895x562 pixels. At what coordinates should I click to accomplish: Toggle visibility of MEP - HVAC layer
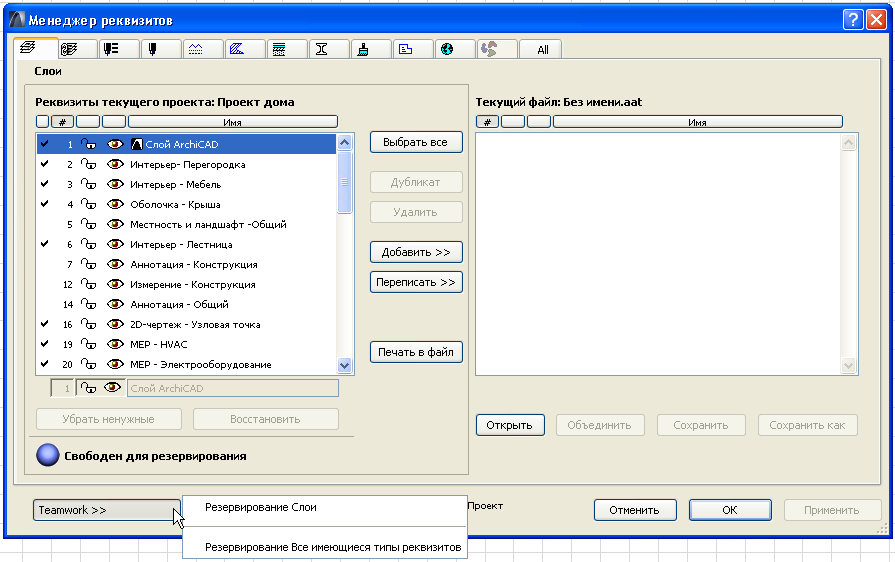pyautogui.click(x=115, y=344)
